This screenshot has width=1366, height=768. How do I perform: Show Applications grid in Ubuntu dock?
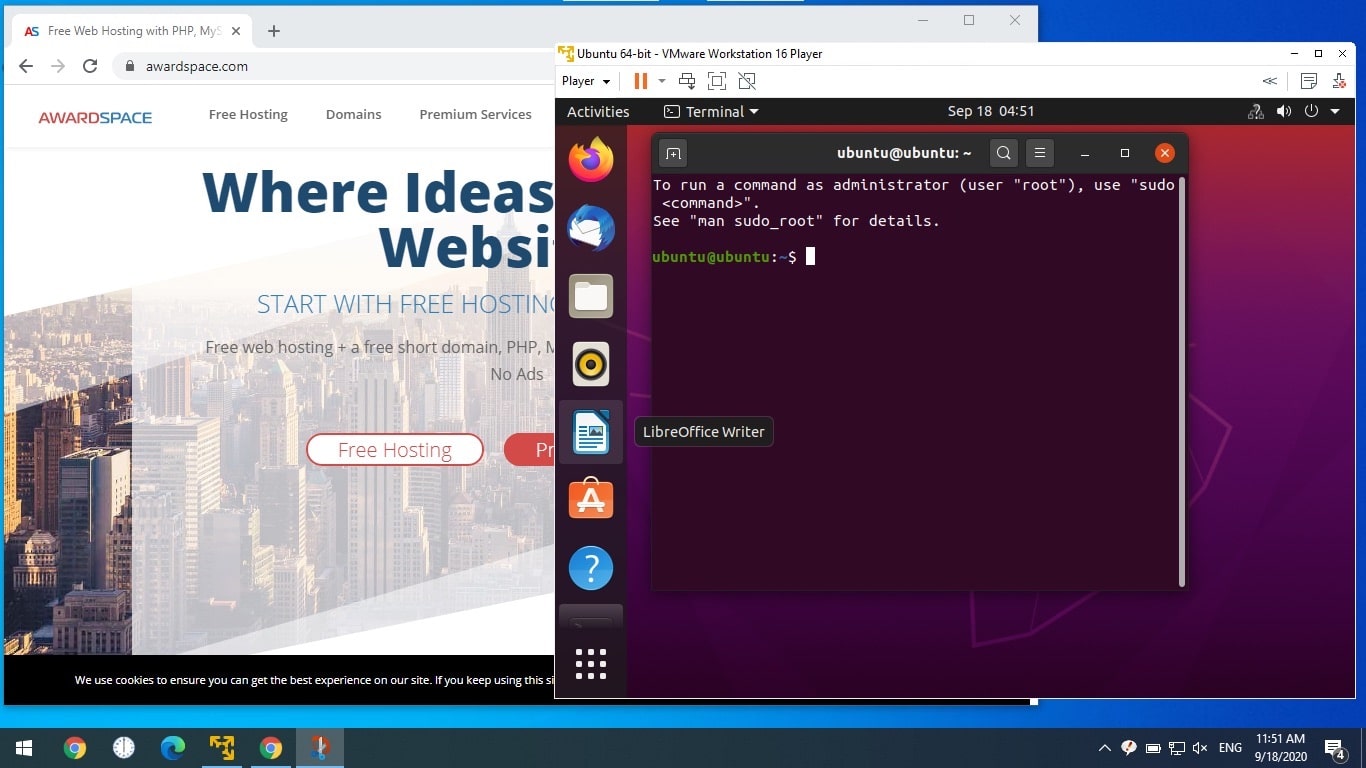tap(591, 663)
